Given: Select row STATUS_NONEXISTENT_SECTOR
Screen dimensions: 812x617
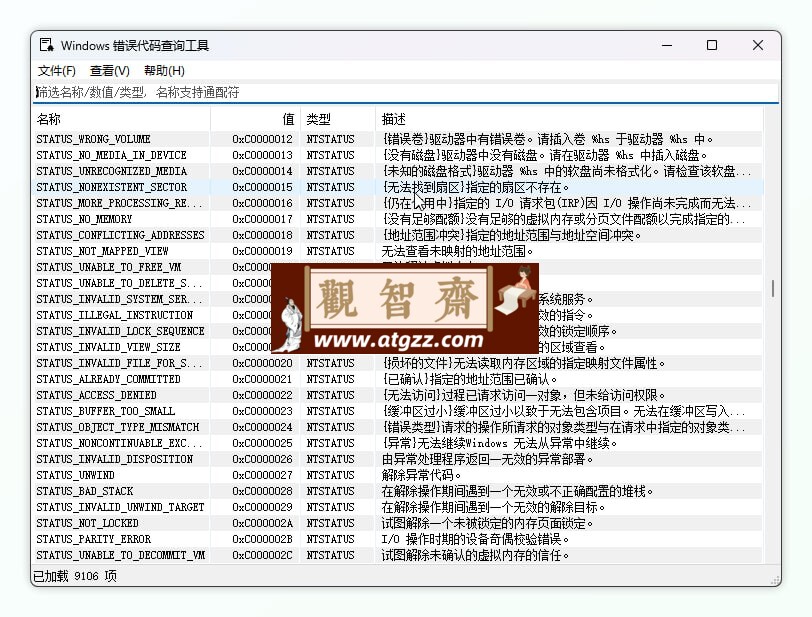Looking at the screenshot, I should tap(398, 188).
